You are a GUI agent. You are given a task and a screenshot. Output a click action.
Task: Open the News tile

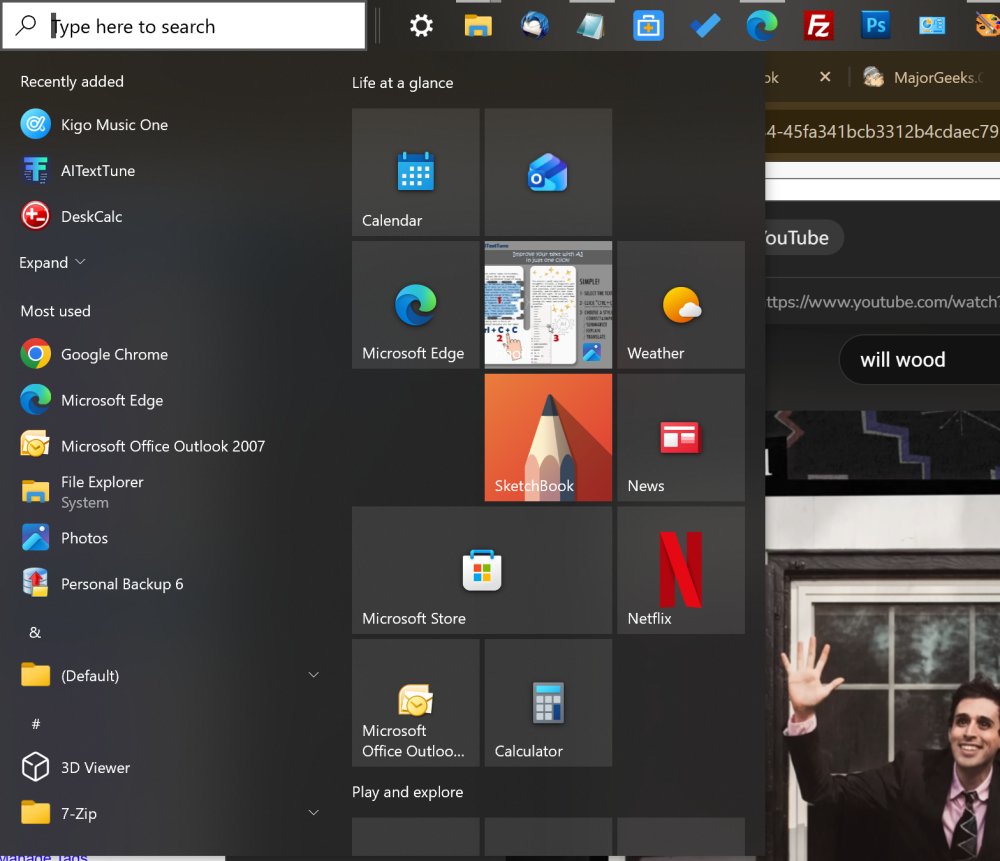click(680, 437)
